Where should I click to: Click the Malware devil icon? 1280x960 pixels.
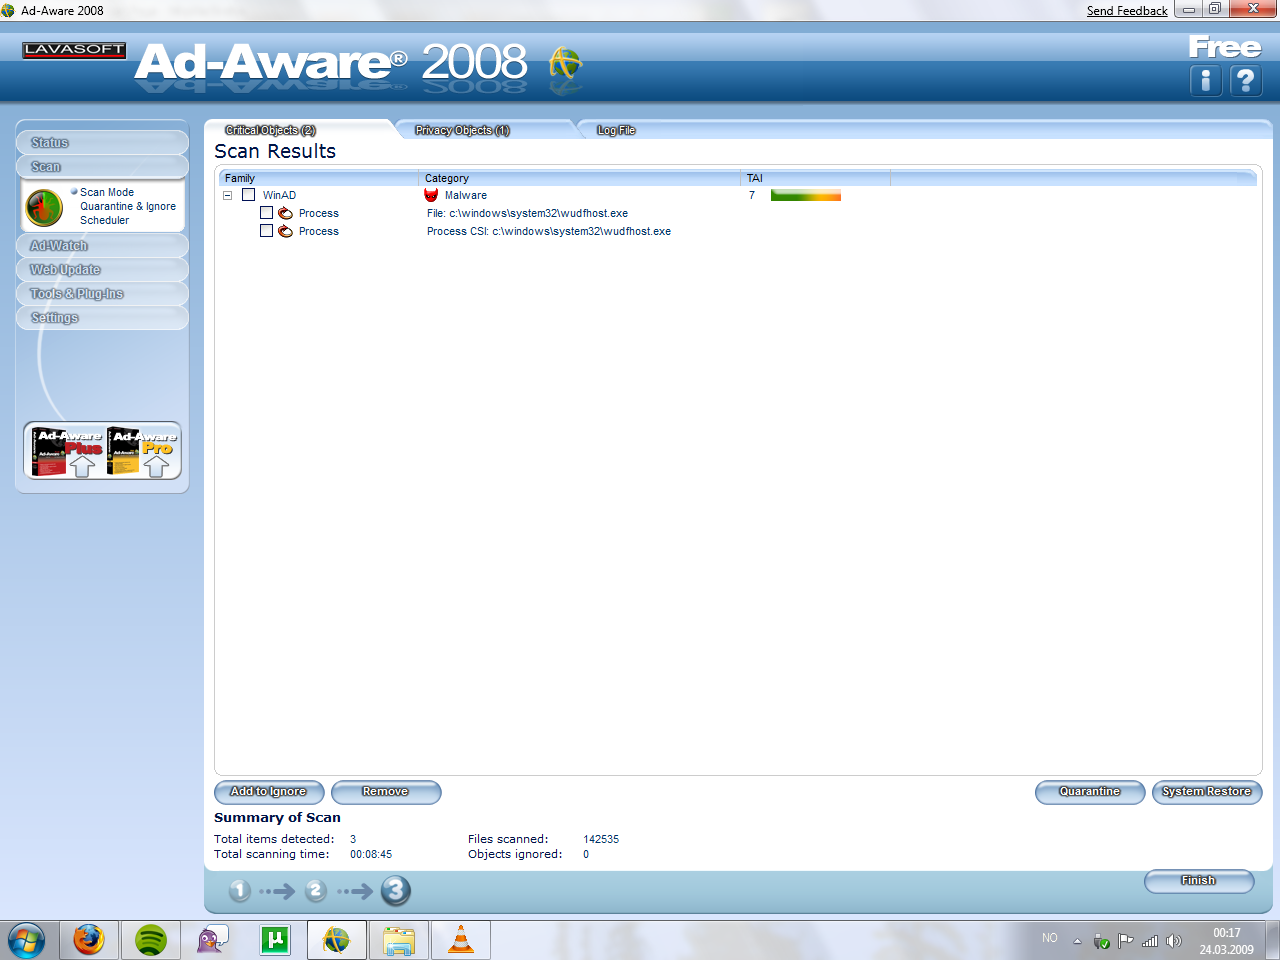(x=431, y=195)
